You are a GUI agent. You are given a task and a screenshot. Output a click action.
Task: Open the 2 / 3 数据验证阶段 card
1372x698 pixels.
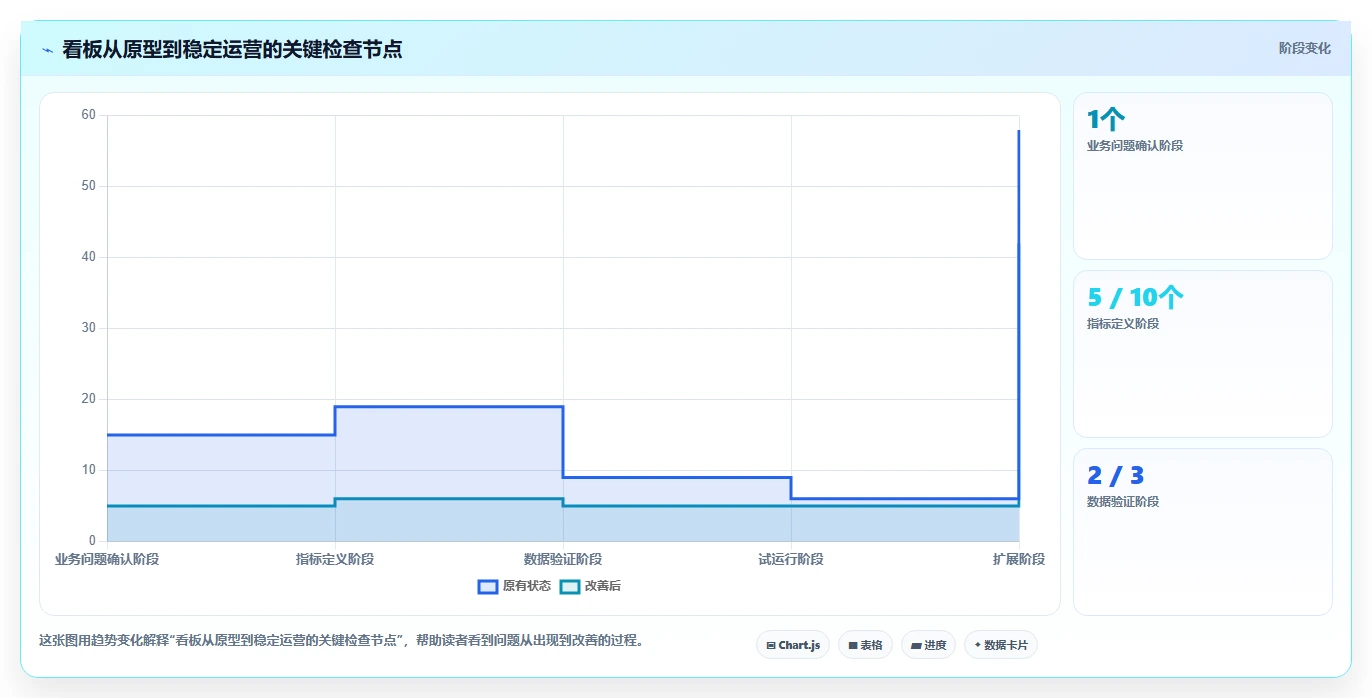point(1202,532)
